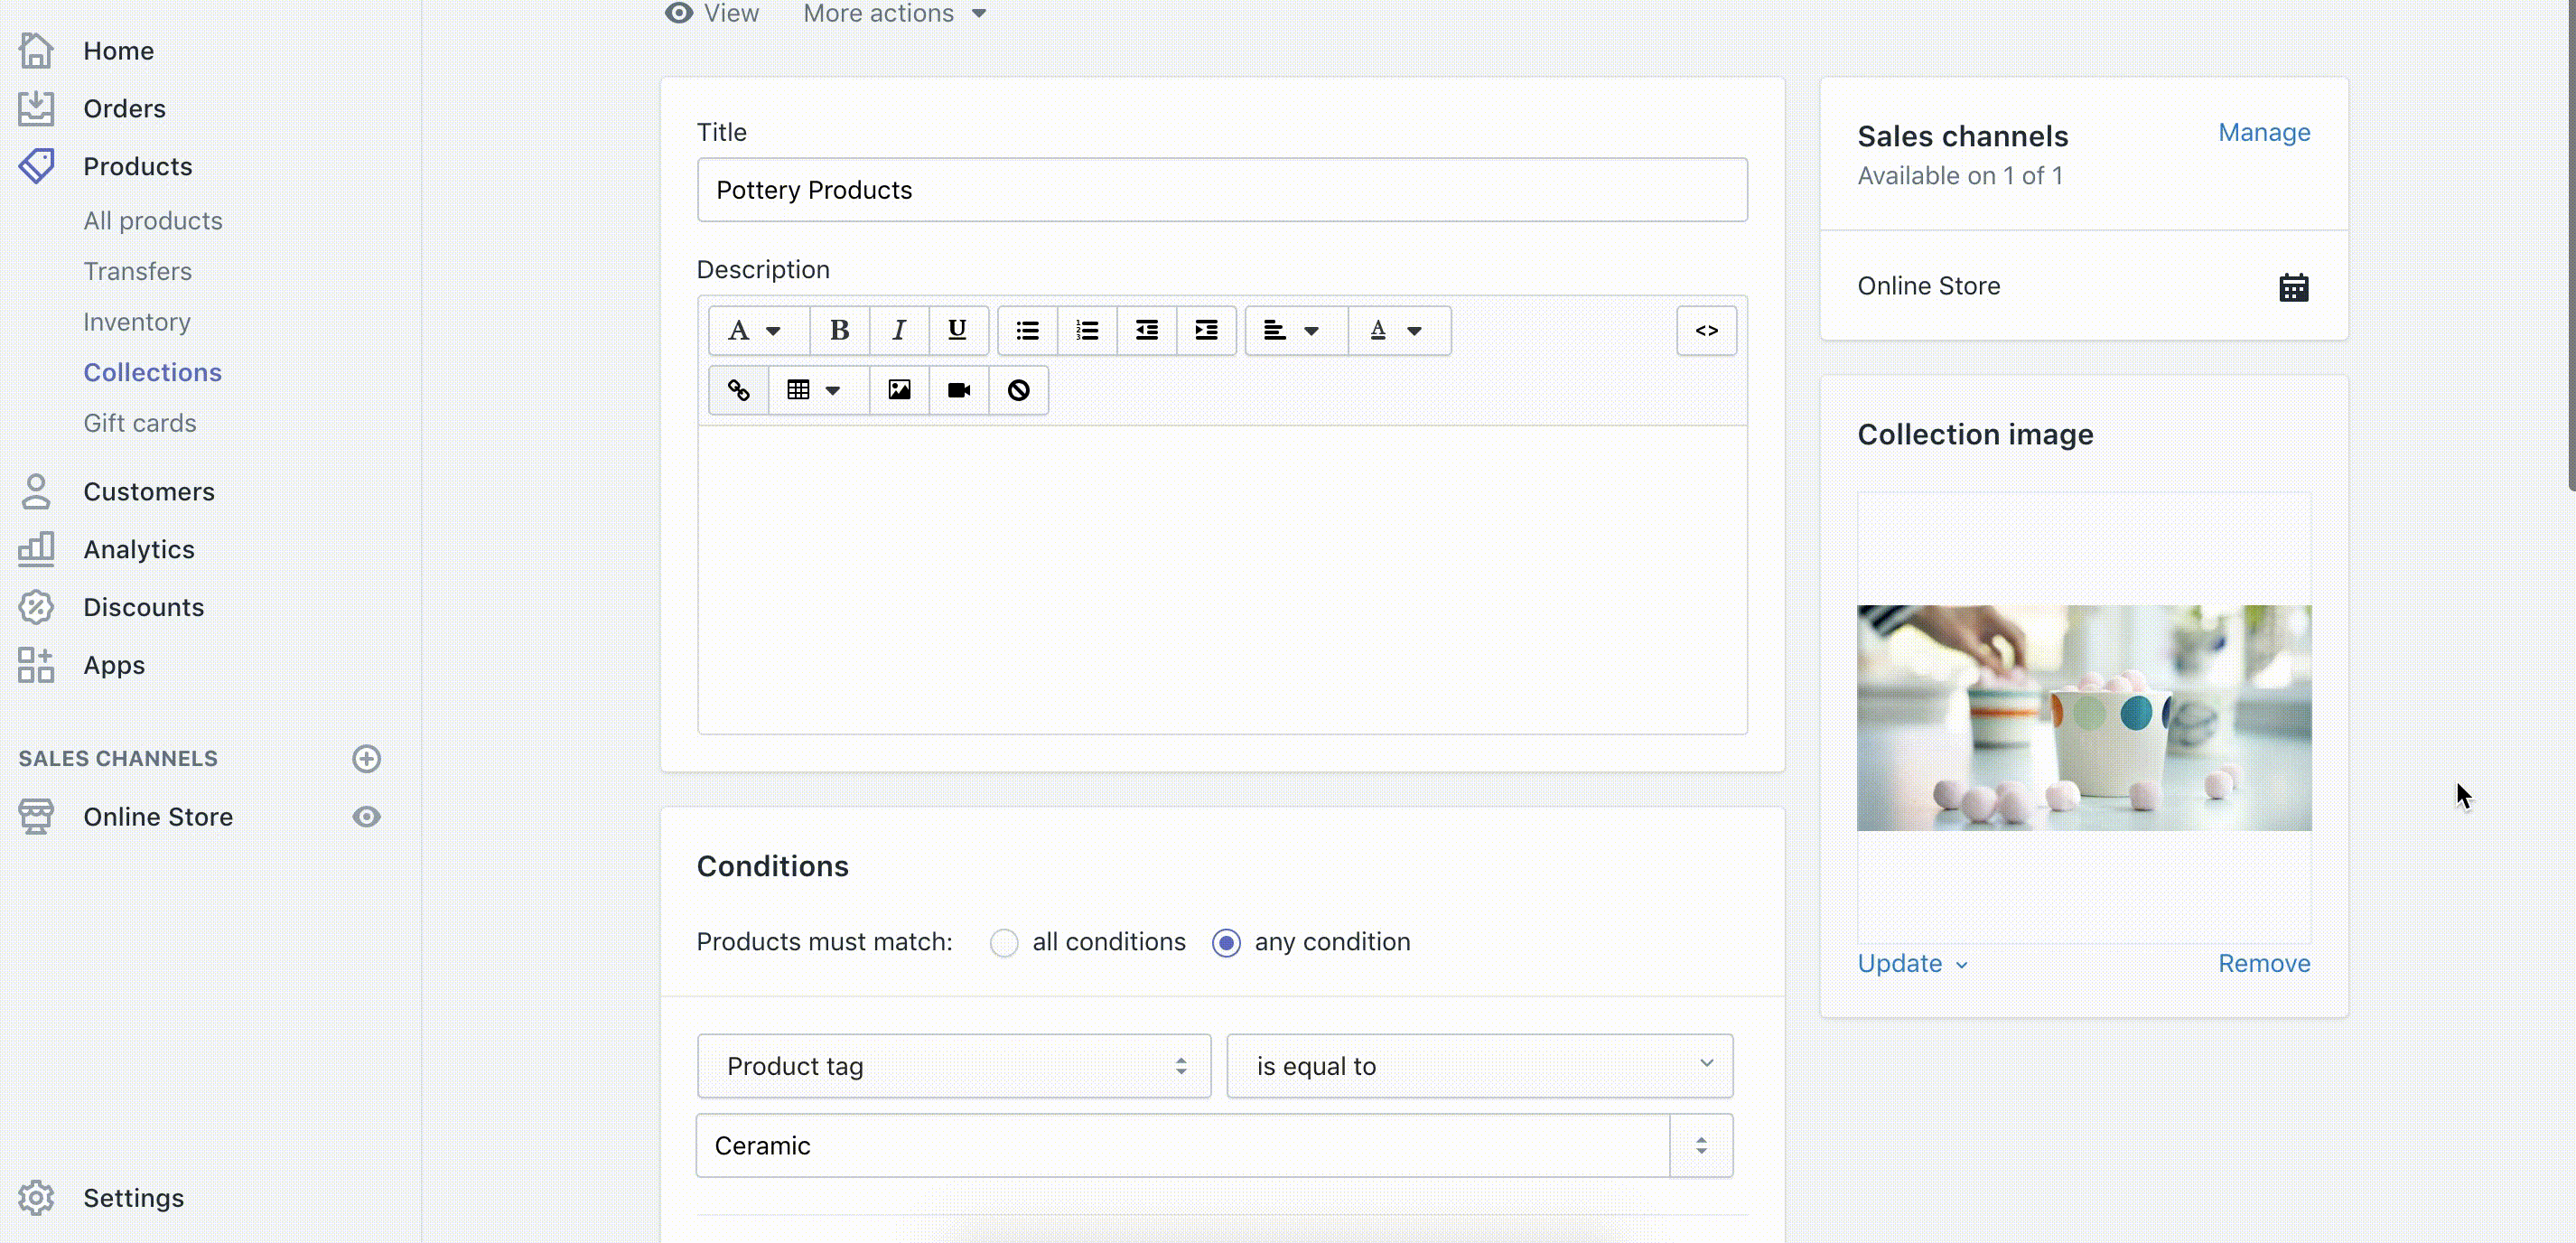Viewport: 2576px width, 1243px height.
Task: Click the collection image thumbnail
Action: 2084,717
